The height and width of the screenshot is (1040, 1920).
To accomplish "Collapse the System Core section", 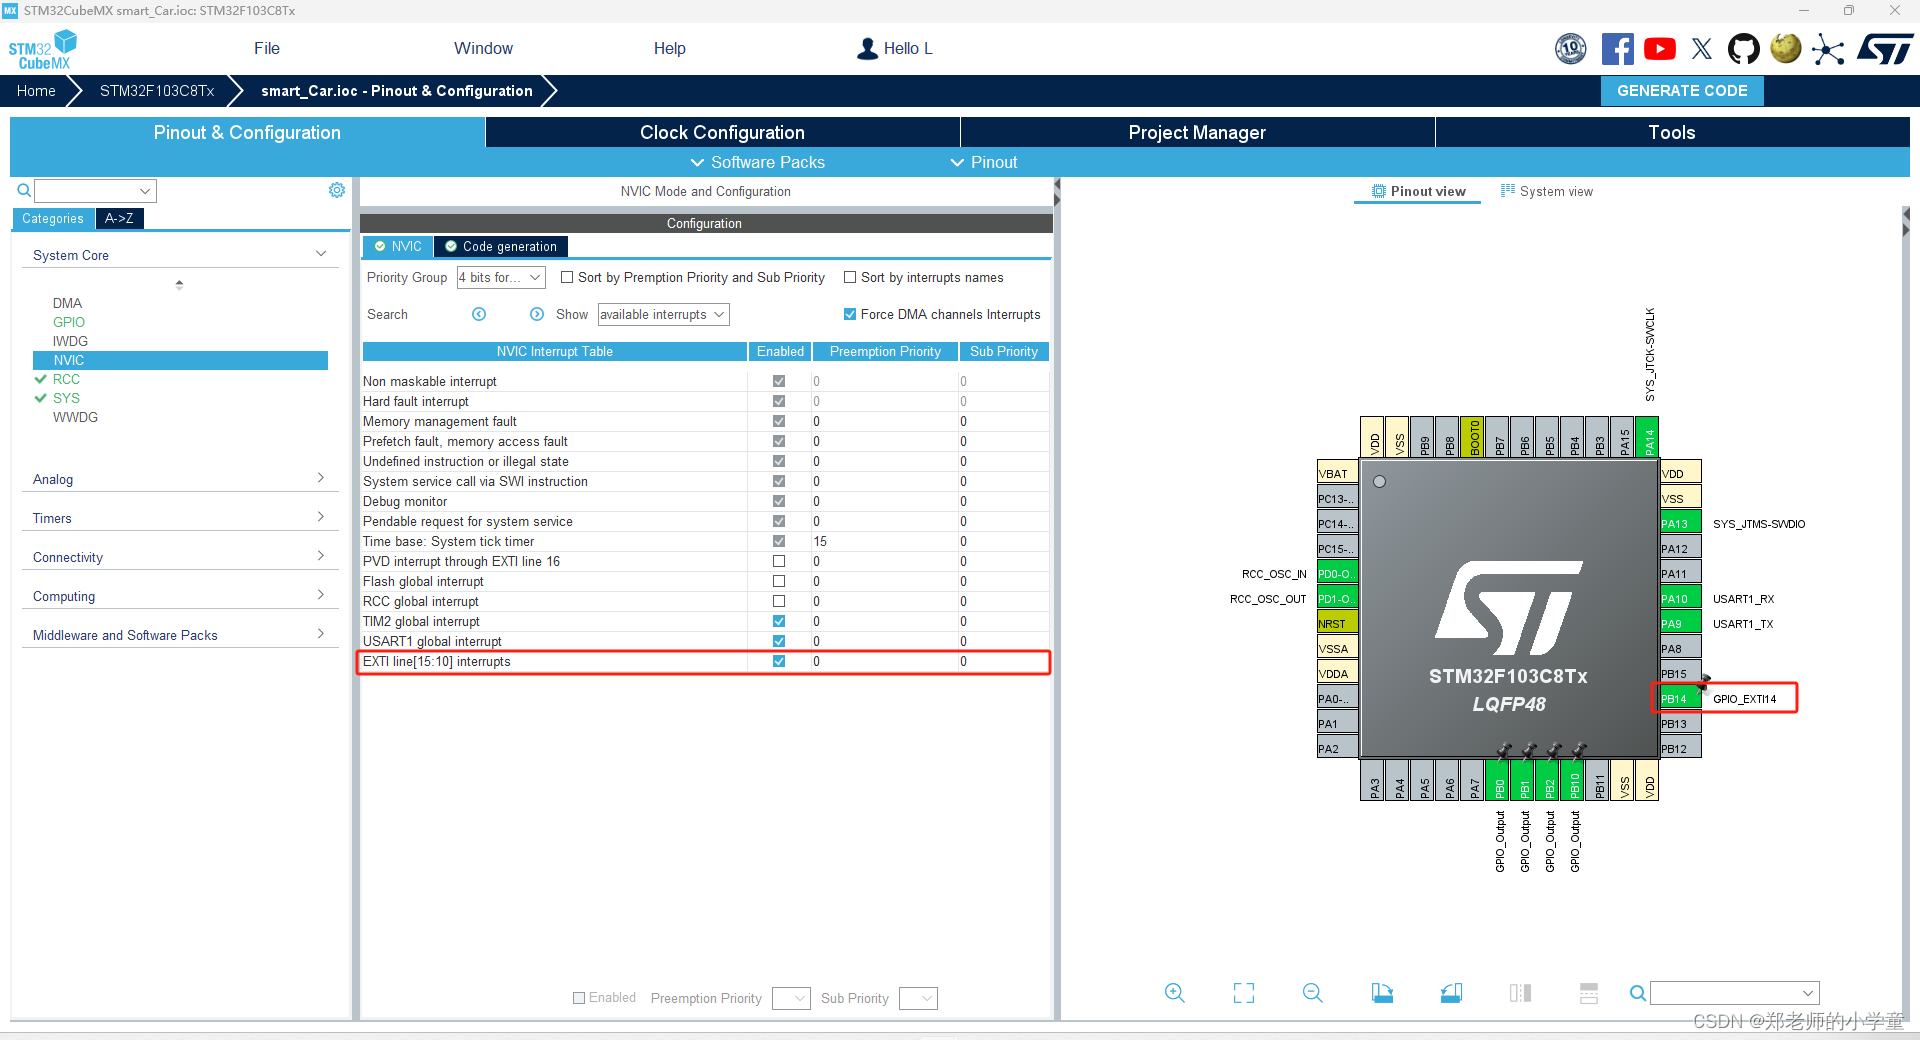I will [x=321, y=254].
